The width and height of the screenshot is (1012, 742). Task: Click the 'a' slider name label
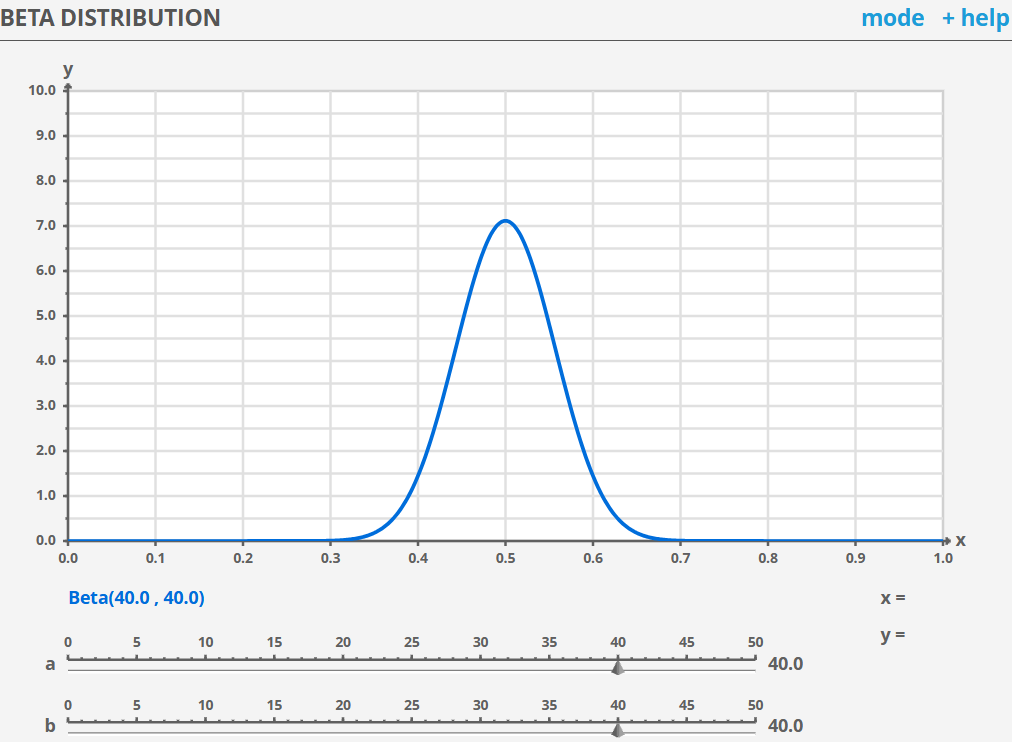[50, 664]
